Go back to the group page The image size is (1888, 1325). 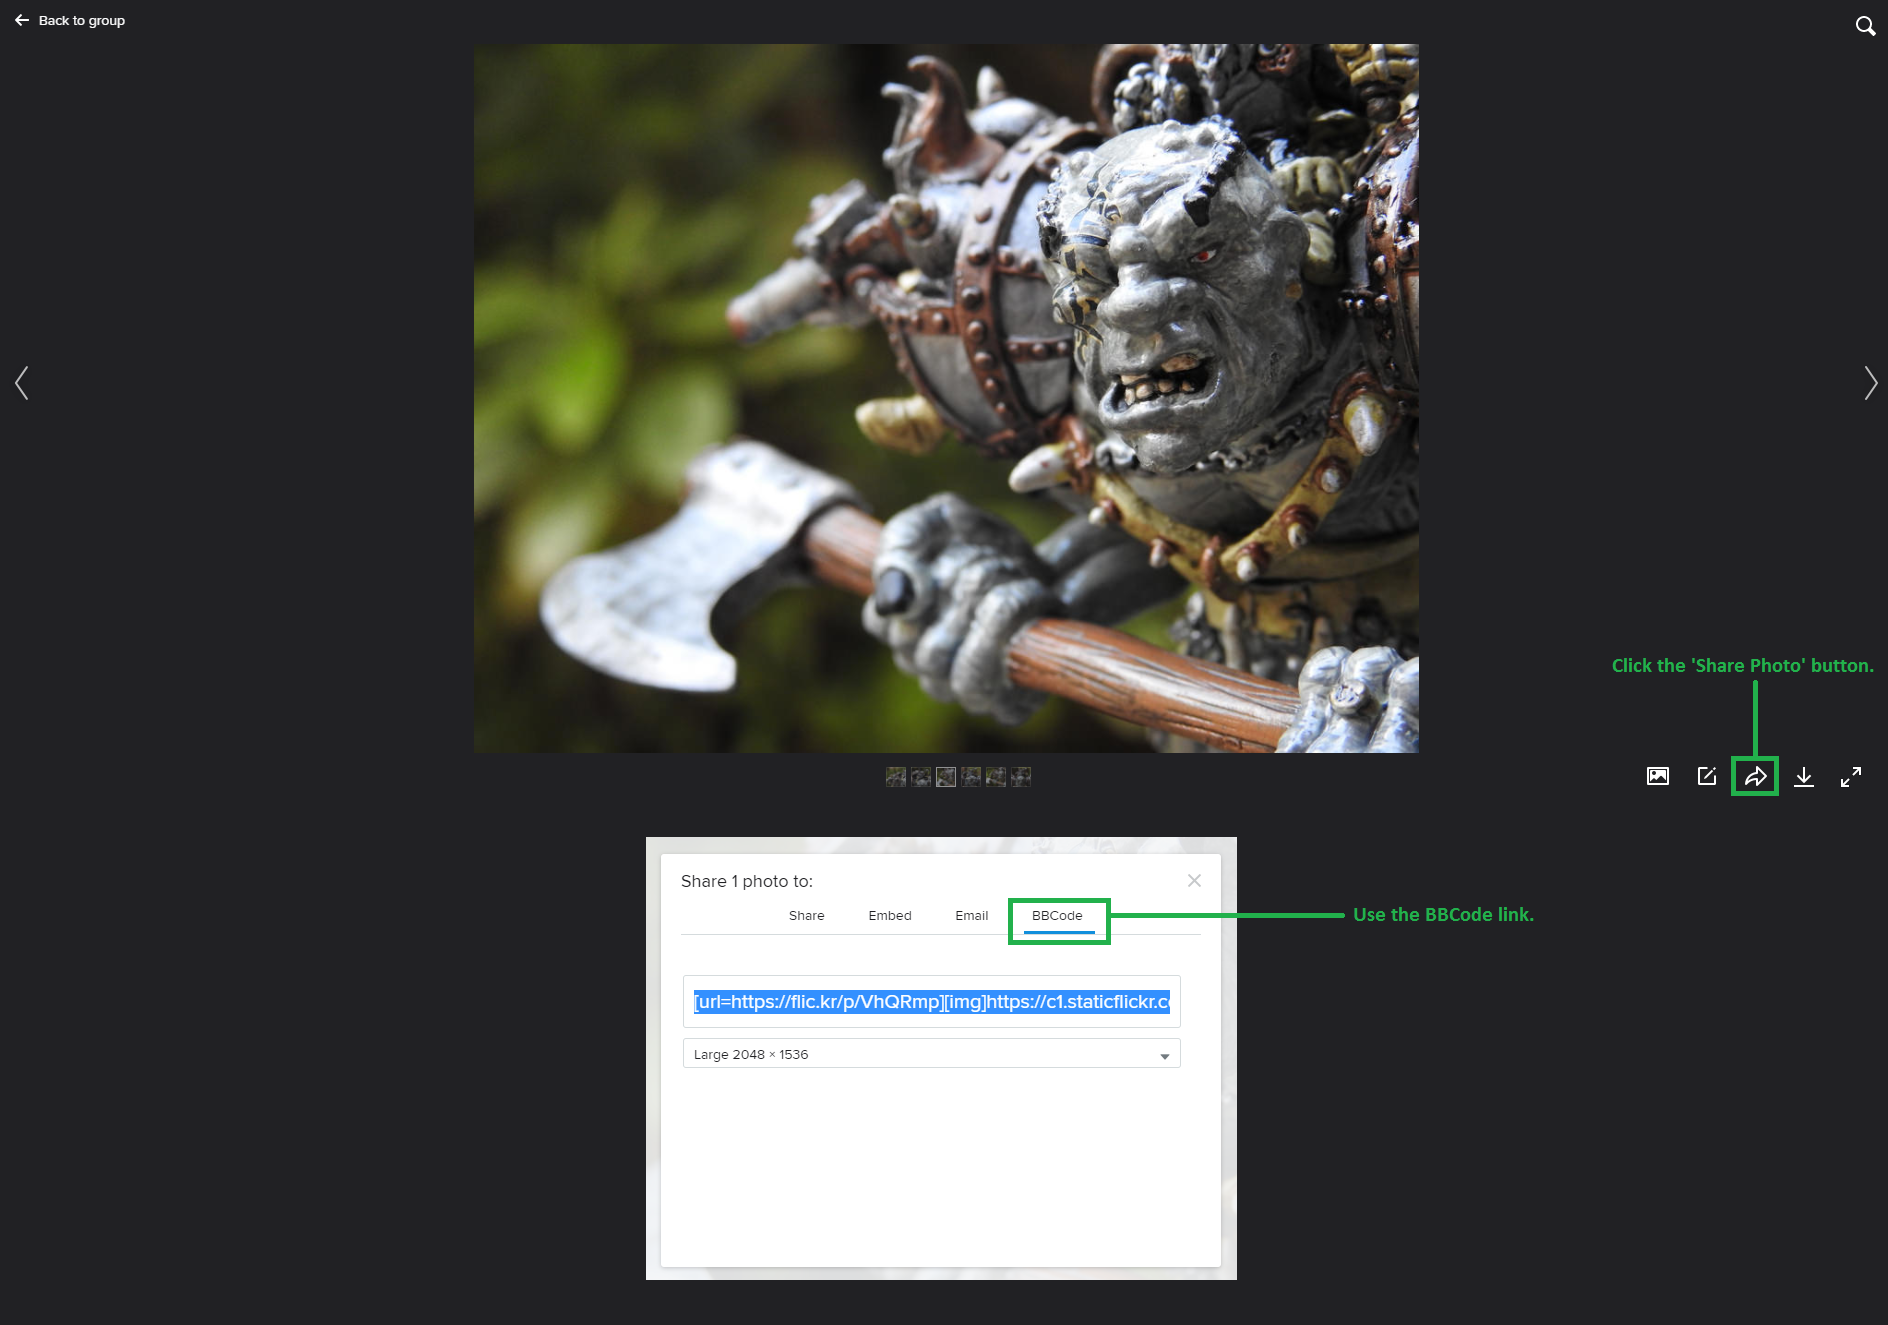pyautogui.click(x=70, y=20)
